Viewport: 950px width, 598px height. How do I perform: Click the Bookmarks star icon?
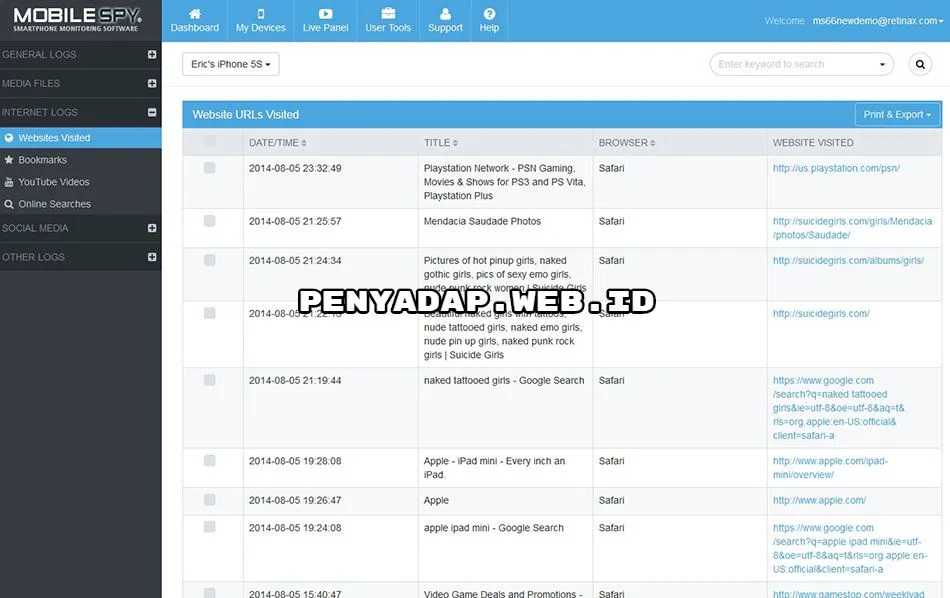coord(9,160)
